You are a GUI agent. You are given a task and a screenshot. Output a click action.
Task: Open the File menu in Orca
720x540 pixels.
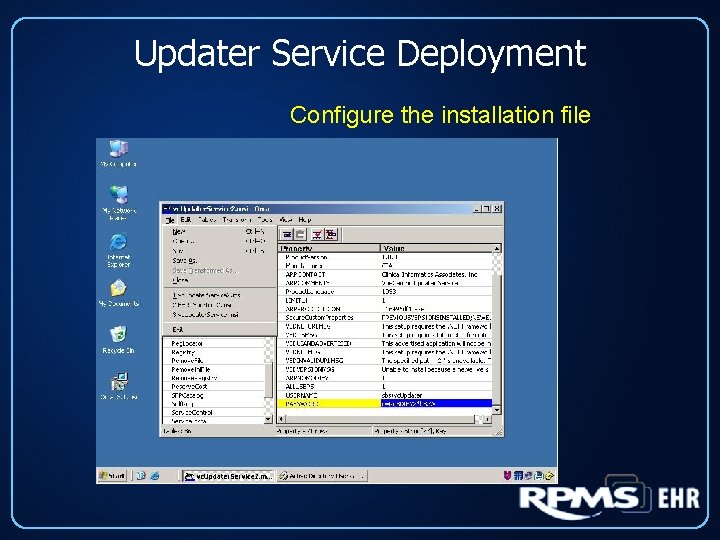pos(169,220)
